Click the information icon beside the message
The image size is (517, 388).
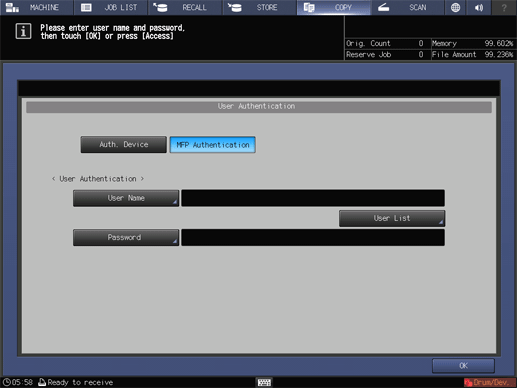23,31
